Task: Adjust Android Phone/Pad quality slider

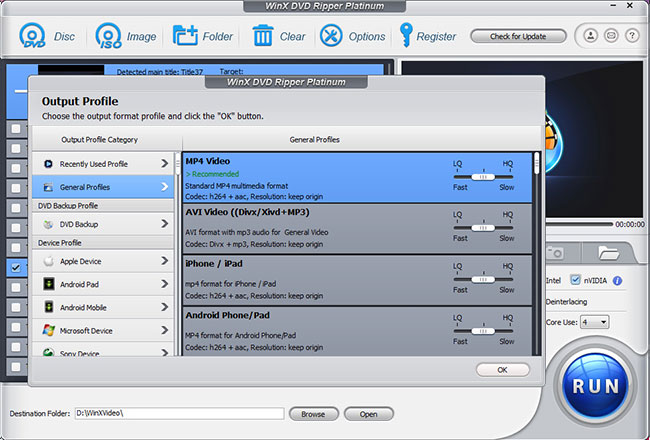Action: (483, 331)
